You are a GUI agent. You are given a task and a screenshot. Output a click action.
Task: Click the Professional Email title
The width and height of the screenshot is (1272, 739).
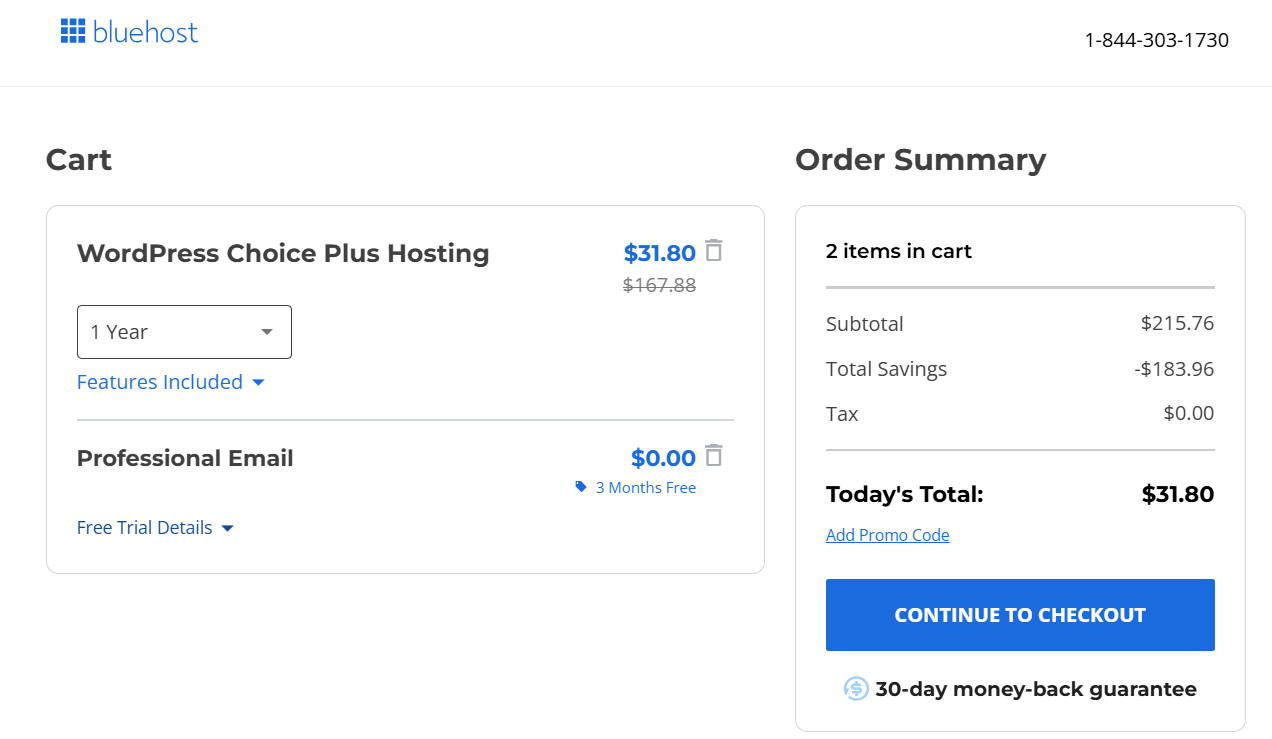click(185, 458)
